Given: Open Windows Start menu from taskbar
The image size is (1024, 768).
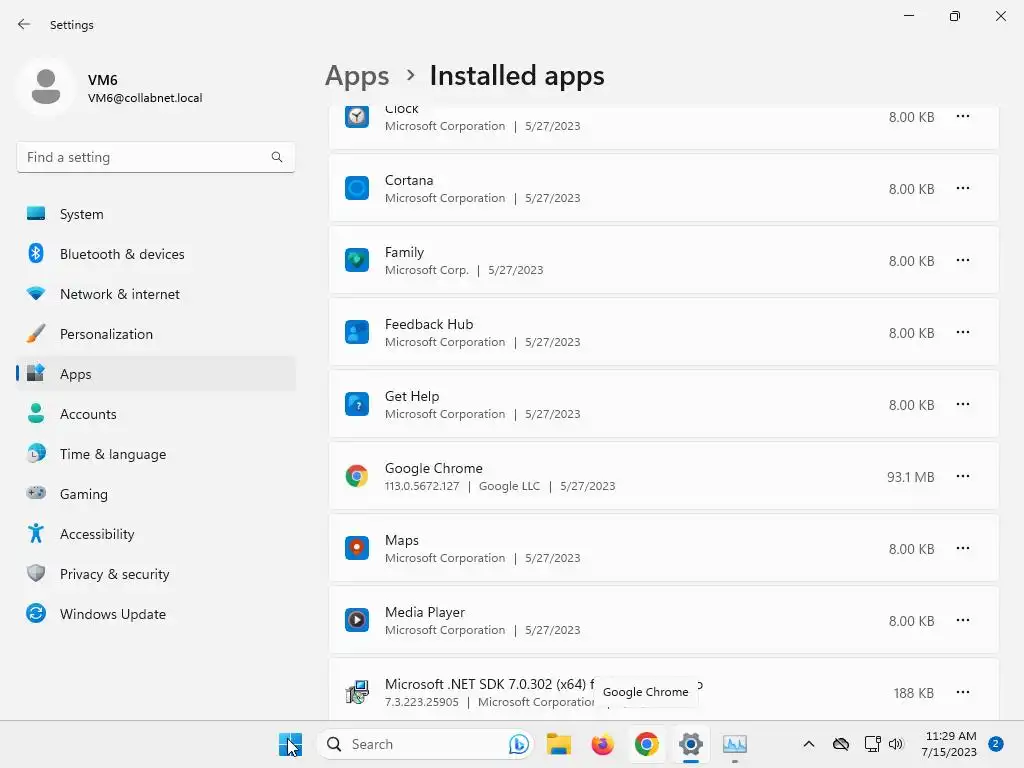Looking at the screenshot, I should pyautogui.click(x=290, y=744).
